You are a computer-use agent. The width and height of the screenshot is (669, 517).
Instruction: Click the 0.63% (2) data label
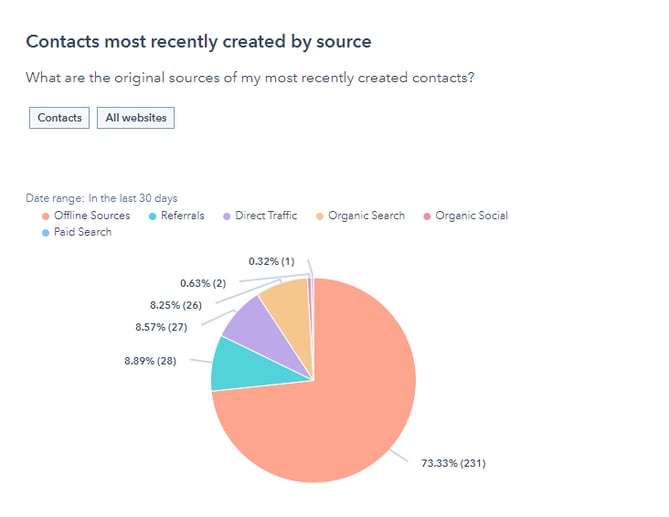point(205,283)
